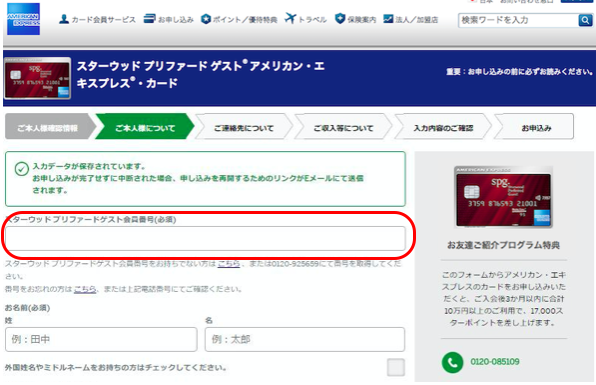Click the スターウッドプリファードゲスト会員番号 input field
The height and width of the screenshot is (385, 596).
(x=205, y=238)
